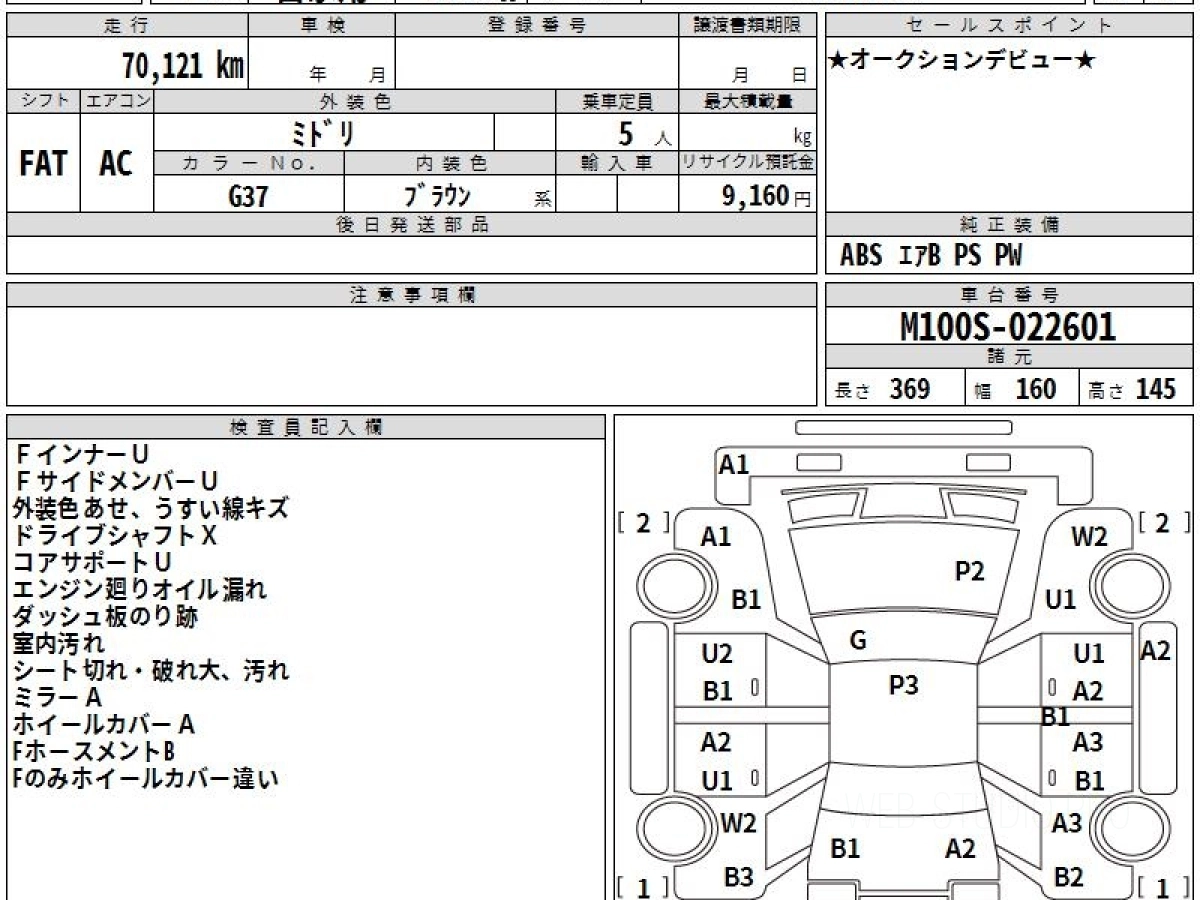This screenshot has width=1200, height=900.
Task: Click the exterior color value "ミドリ"
Action: [x=322, y=132]
